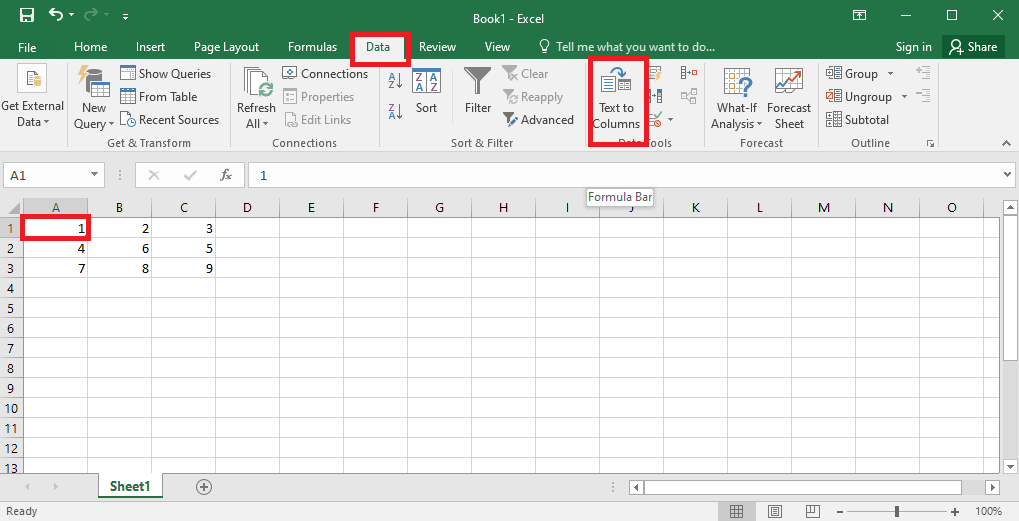Open Advanced filter options
This screenshot has height=521, width=1019.
(538, 120)
